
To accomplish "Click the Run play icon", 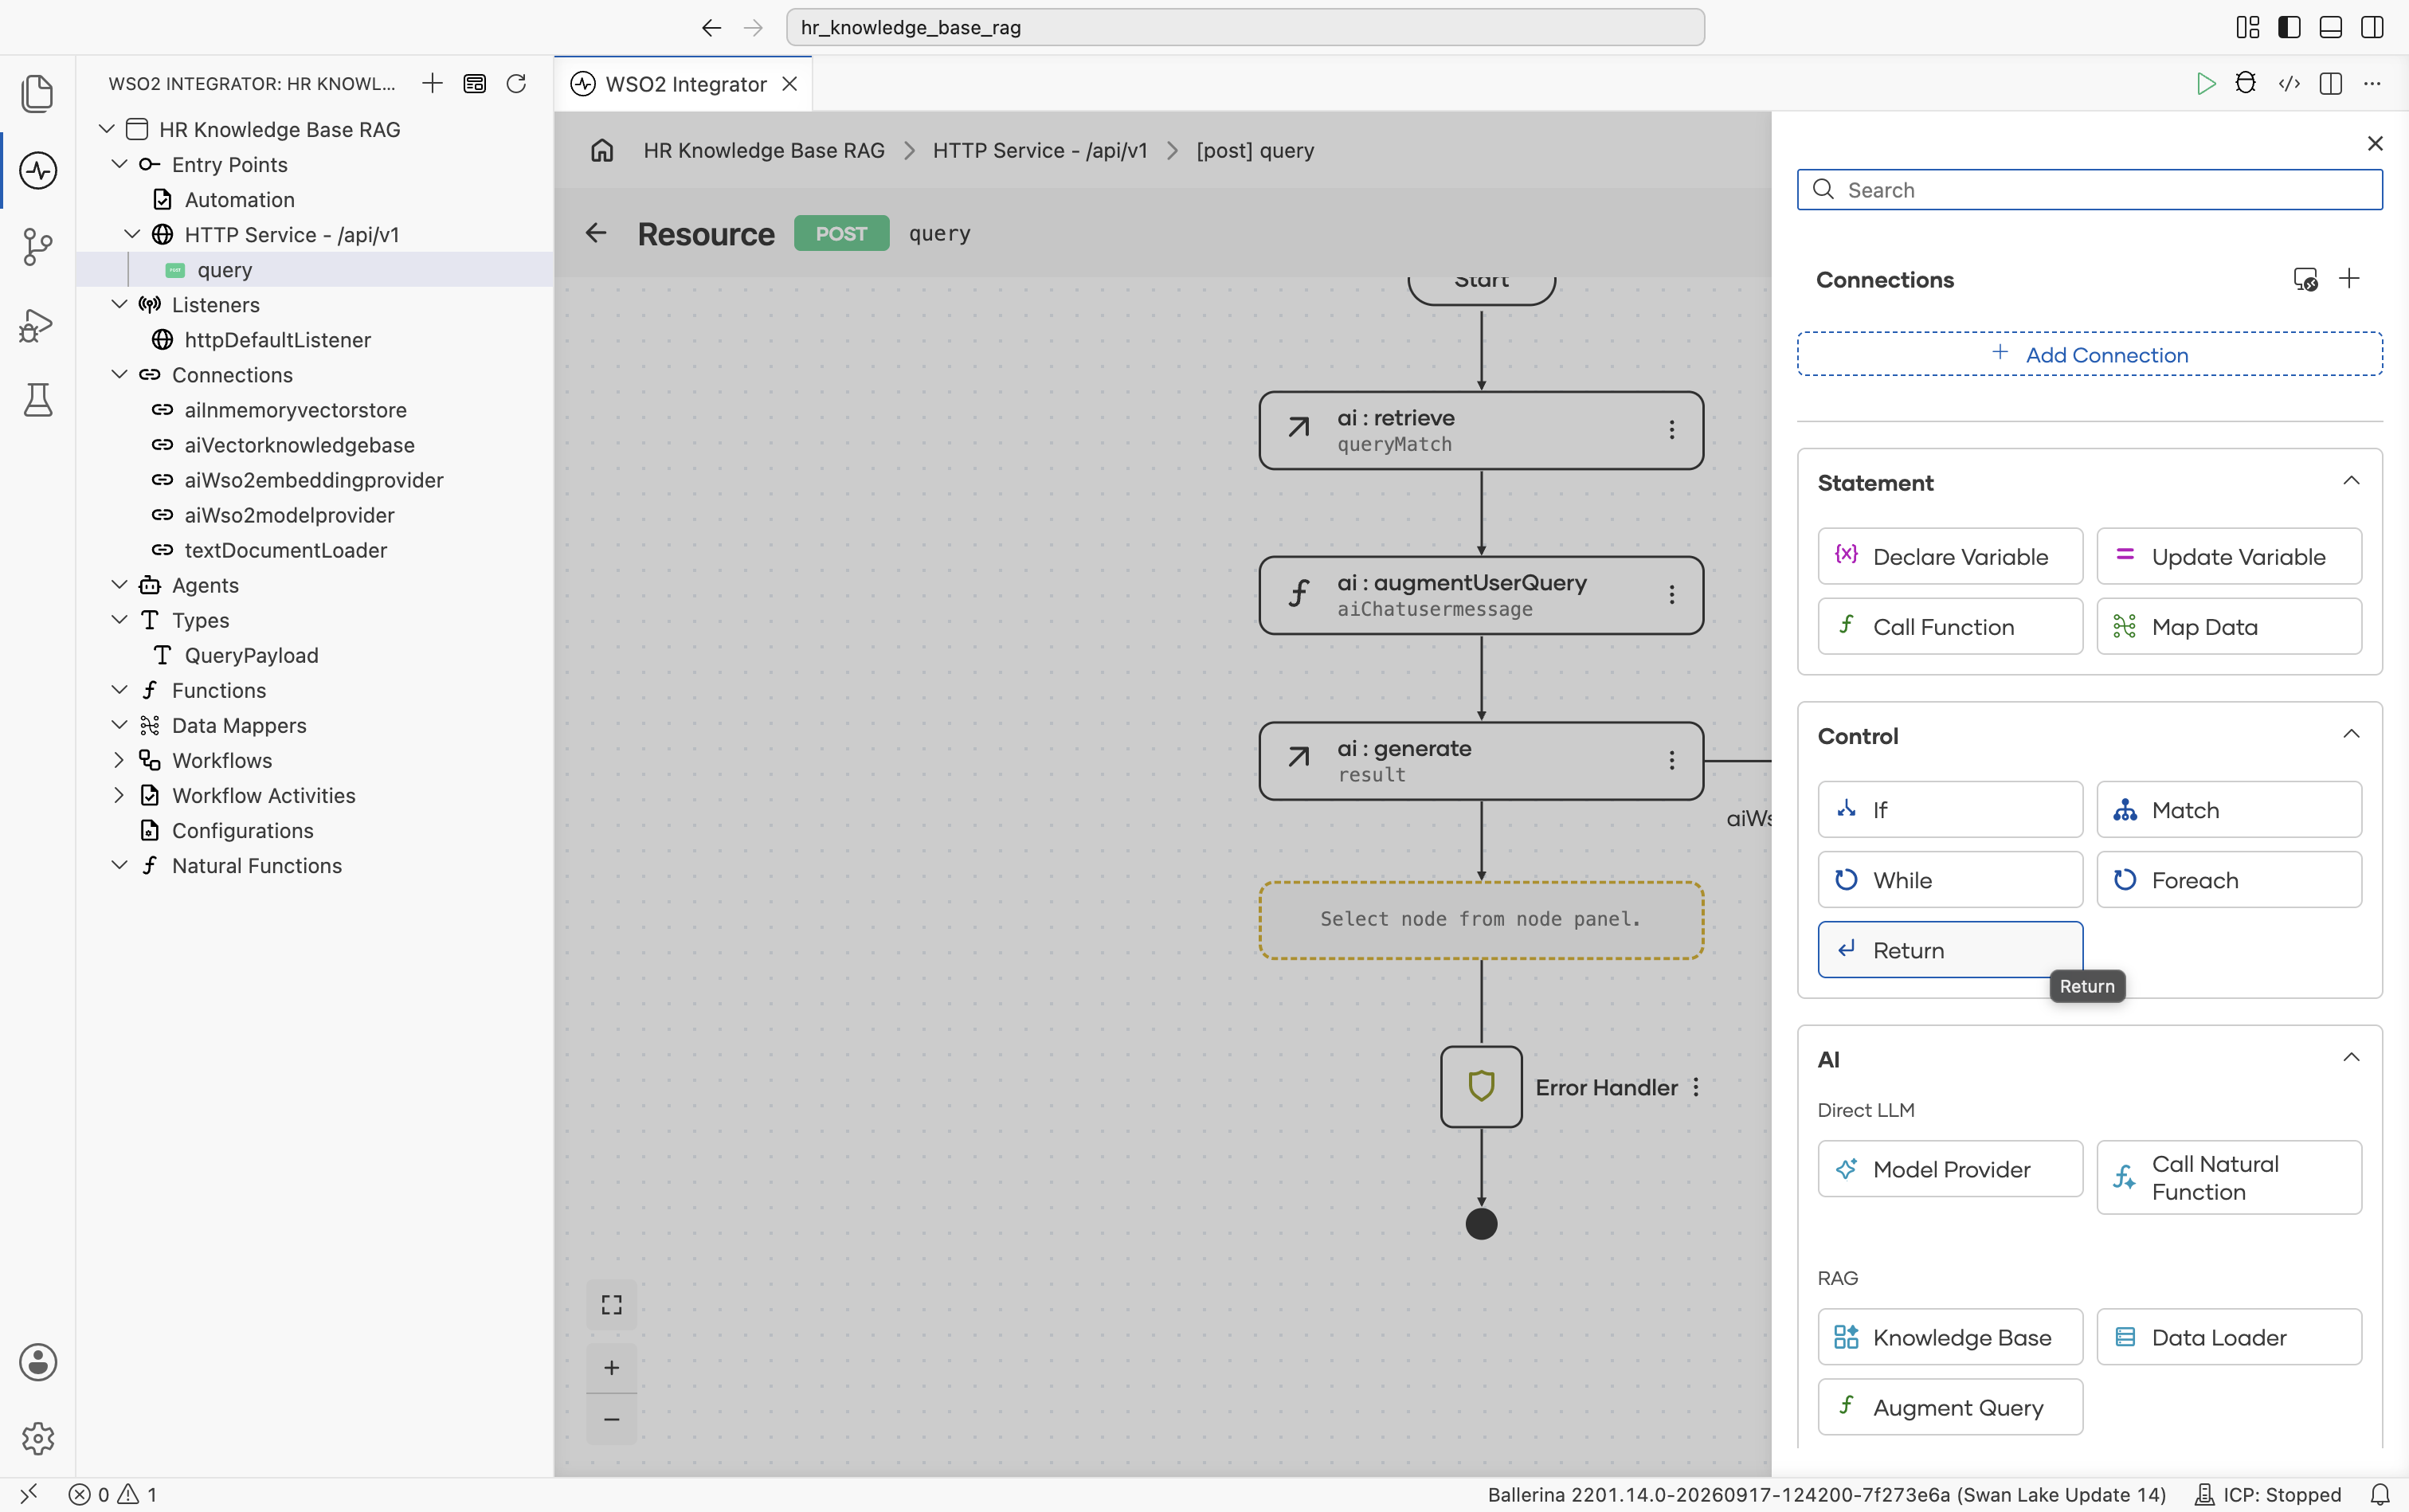I will pos(2205,83).
